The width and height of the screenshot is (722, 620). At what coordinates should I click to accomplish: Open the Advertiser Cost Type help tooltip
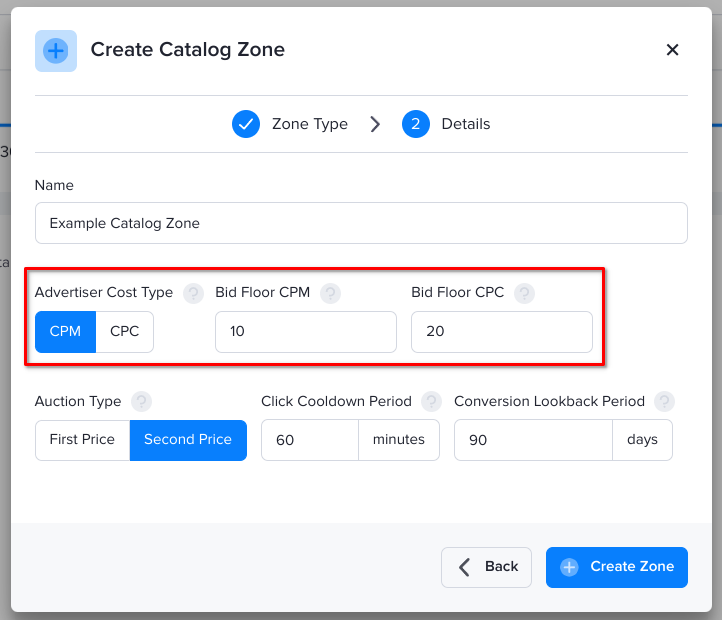click(x=193, y=293)
